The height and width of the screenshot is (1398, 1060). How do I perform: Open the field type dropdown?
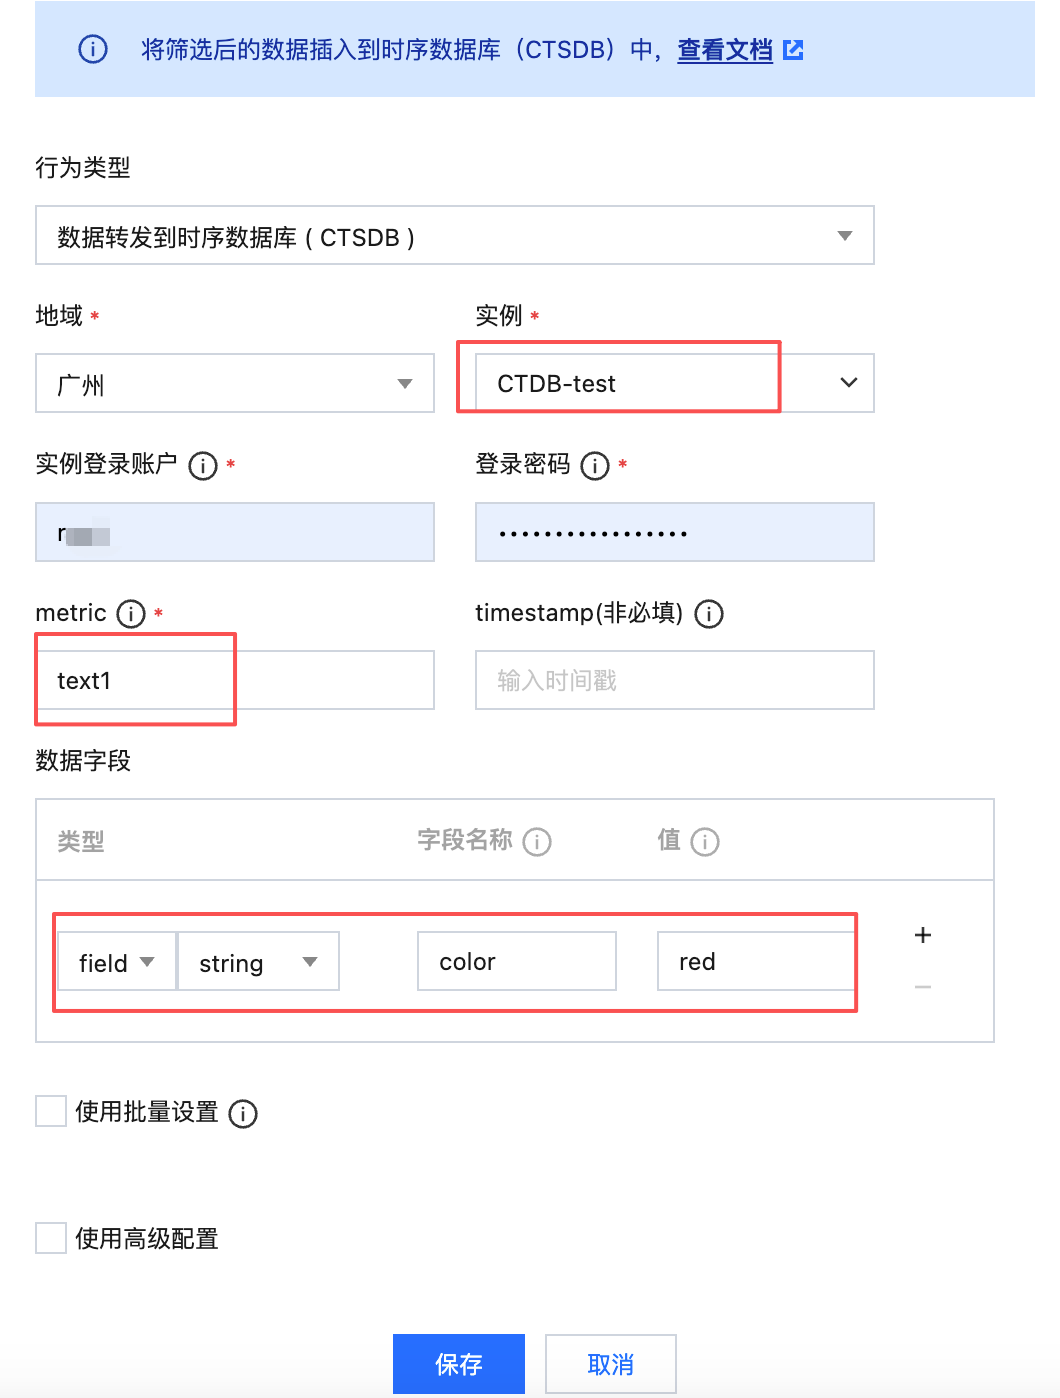117,962
